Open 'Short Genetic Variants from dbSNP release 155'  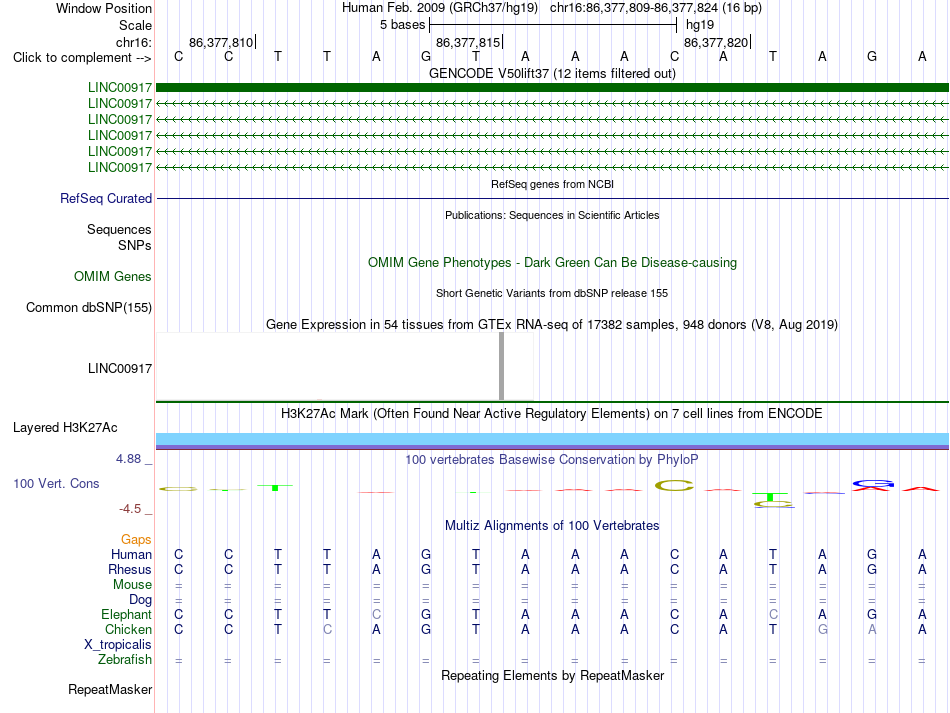(552, 293)
